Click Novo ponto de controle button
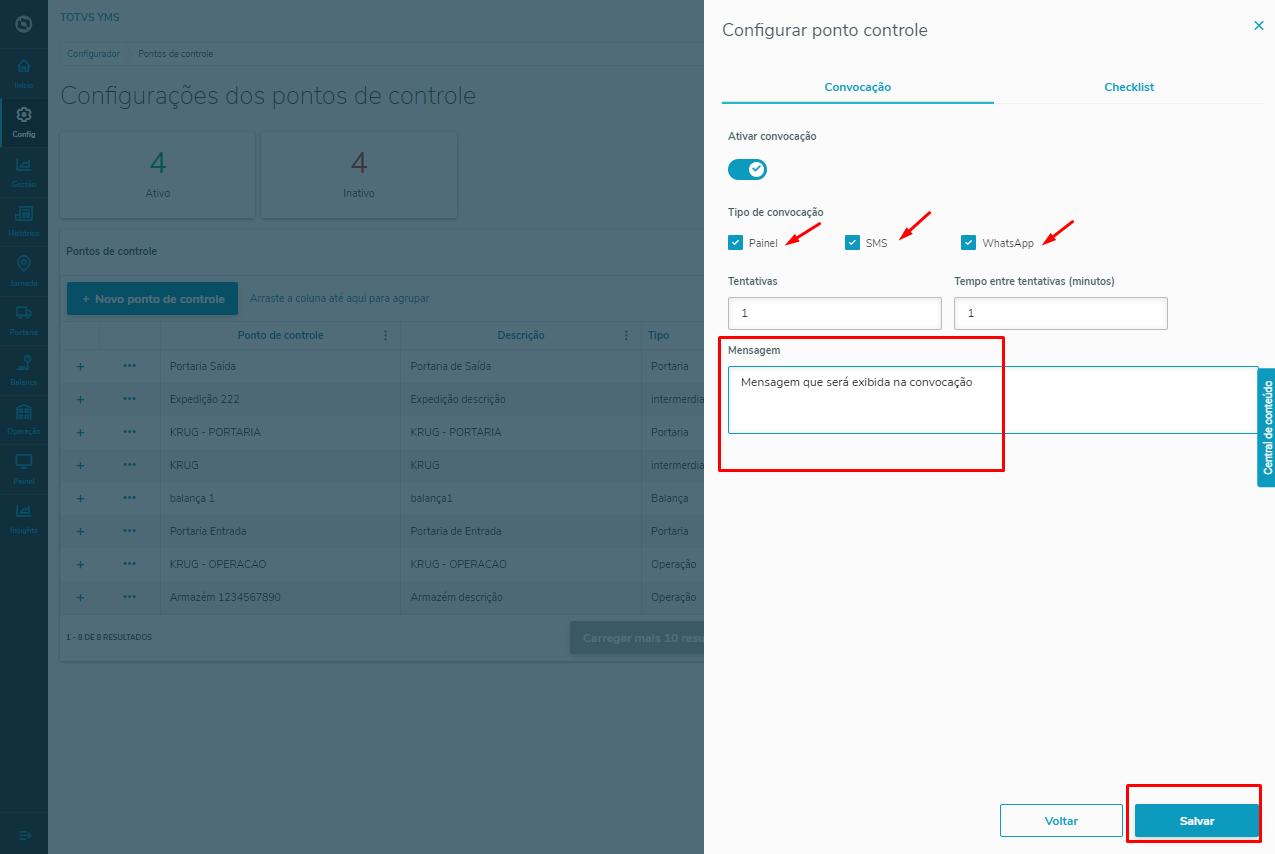 pyautogui.click(x=152, y=299)
